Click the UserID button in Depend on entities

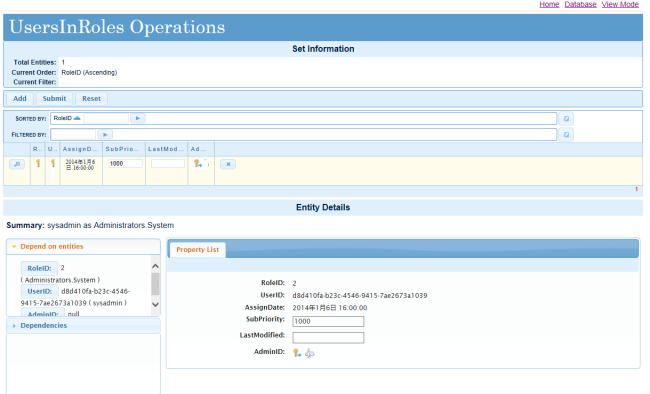[40, 291]
